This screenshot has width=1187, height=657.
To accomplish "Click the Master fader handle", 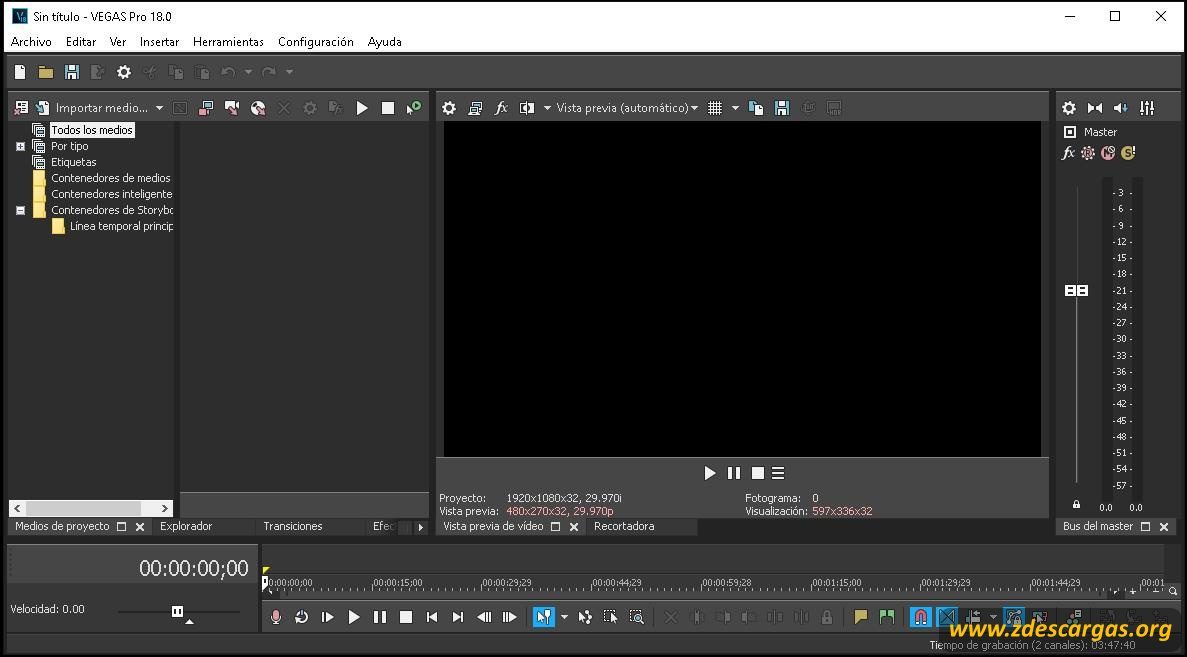I will (1076, 291).
